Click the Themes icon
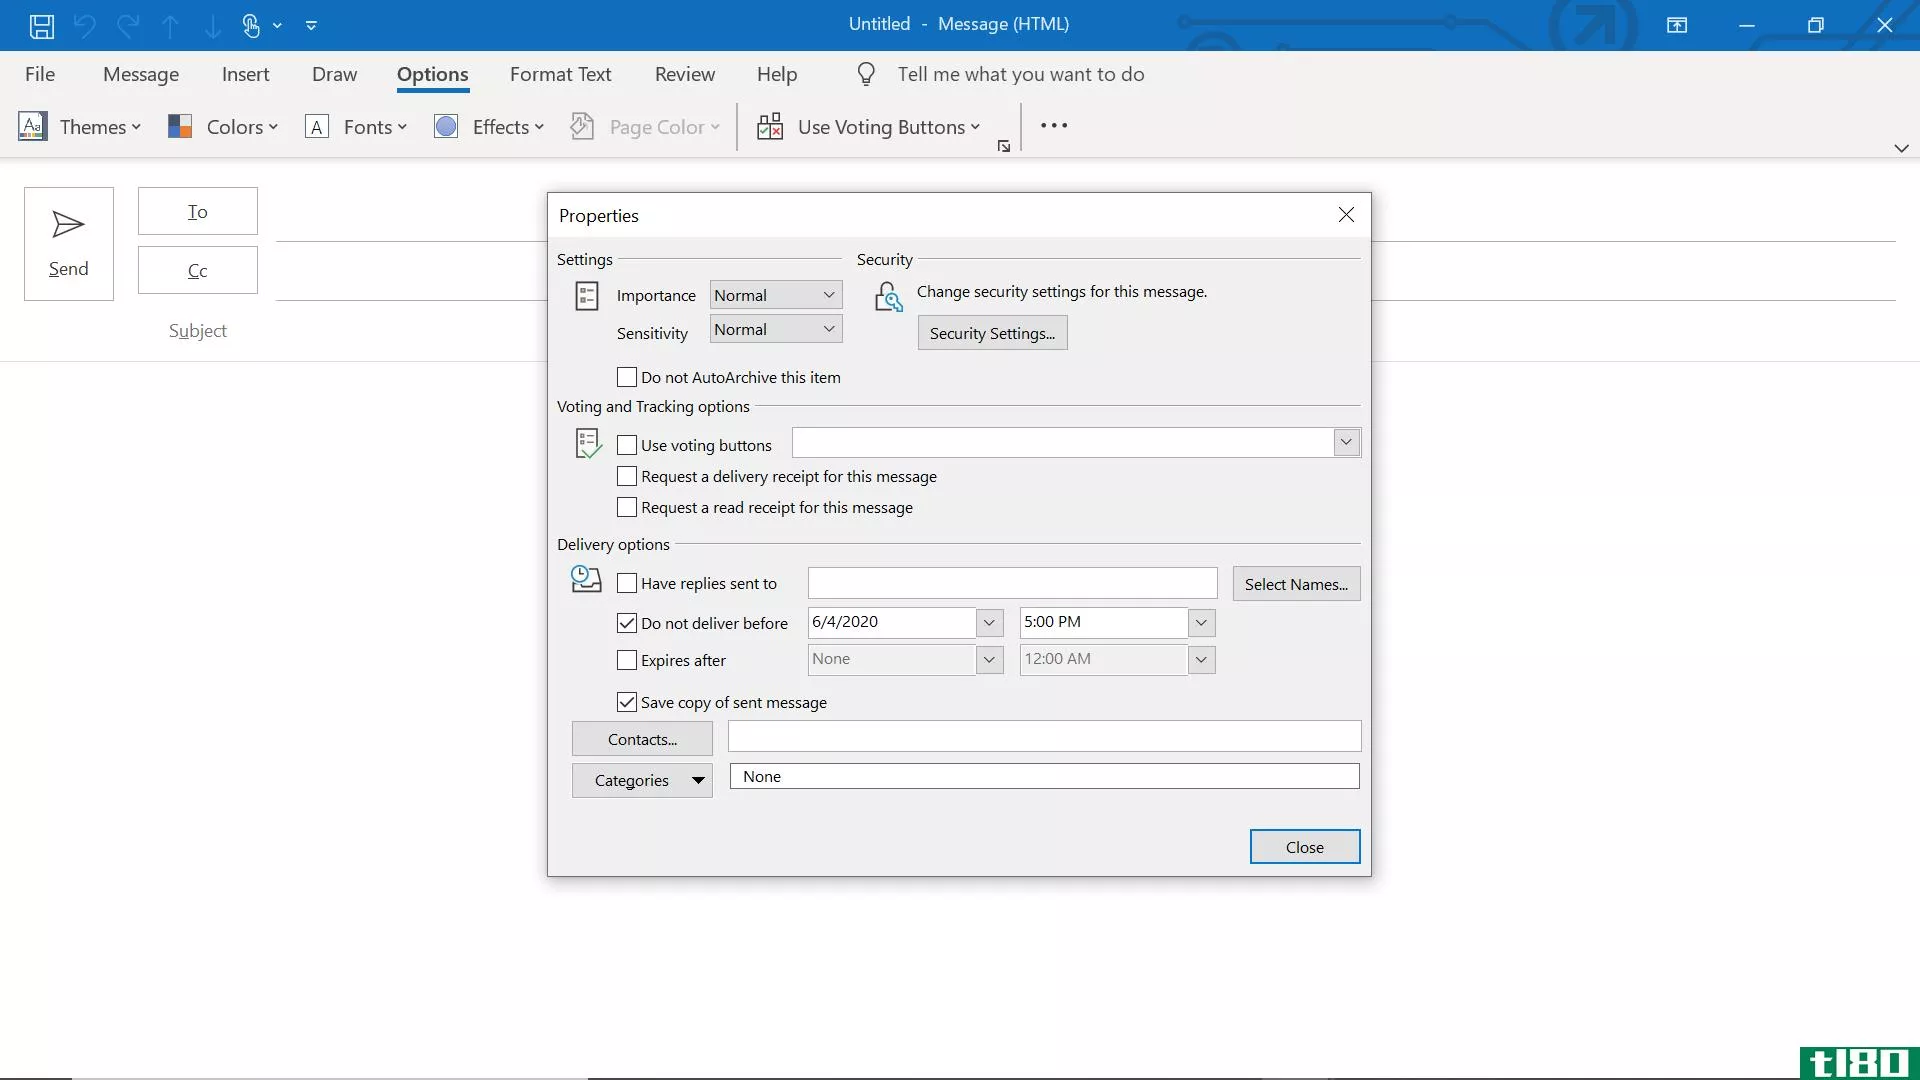Screen dimensions: 1920x1080 tap(33, 126)
